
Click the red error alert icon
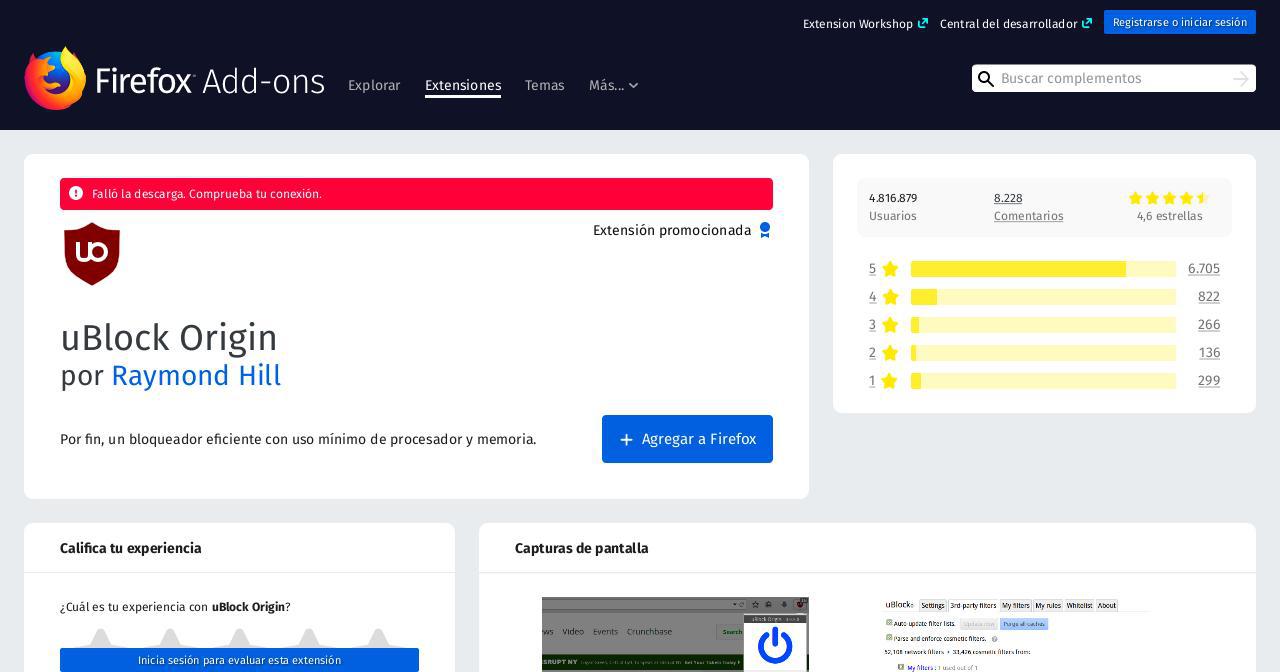[76, 193]
